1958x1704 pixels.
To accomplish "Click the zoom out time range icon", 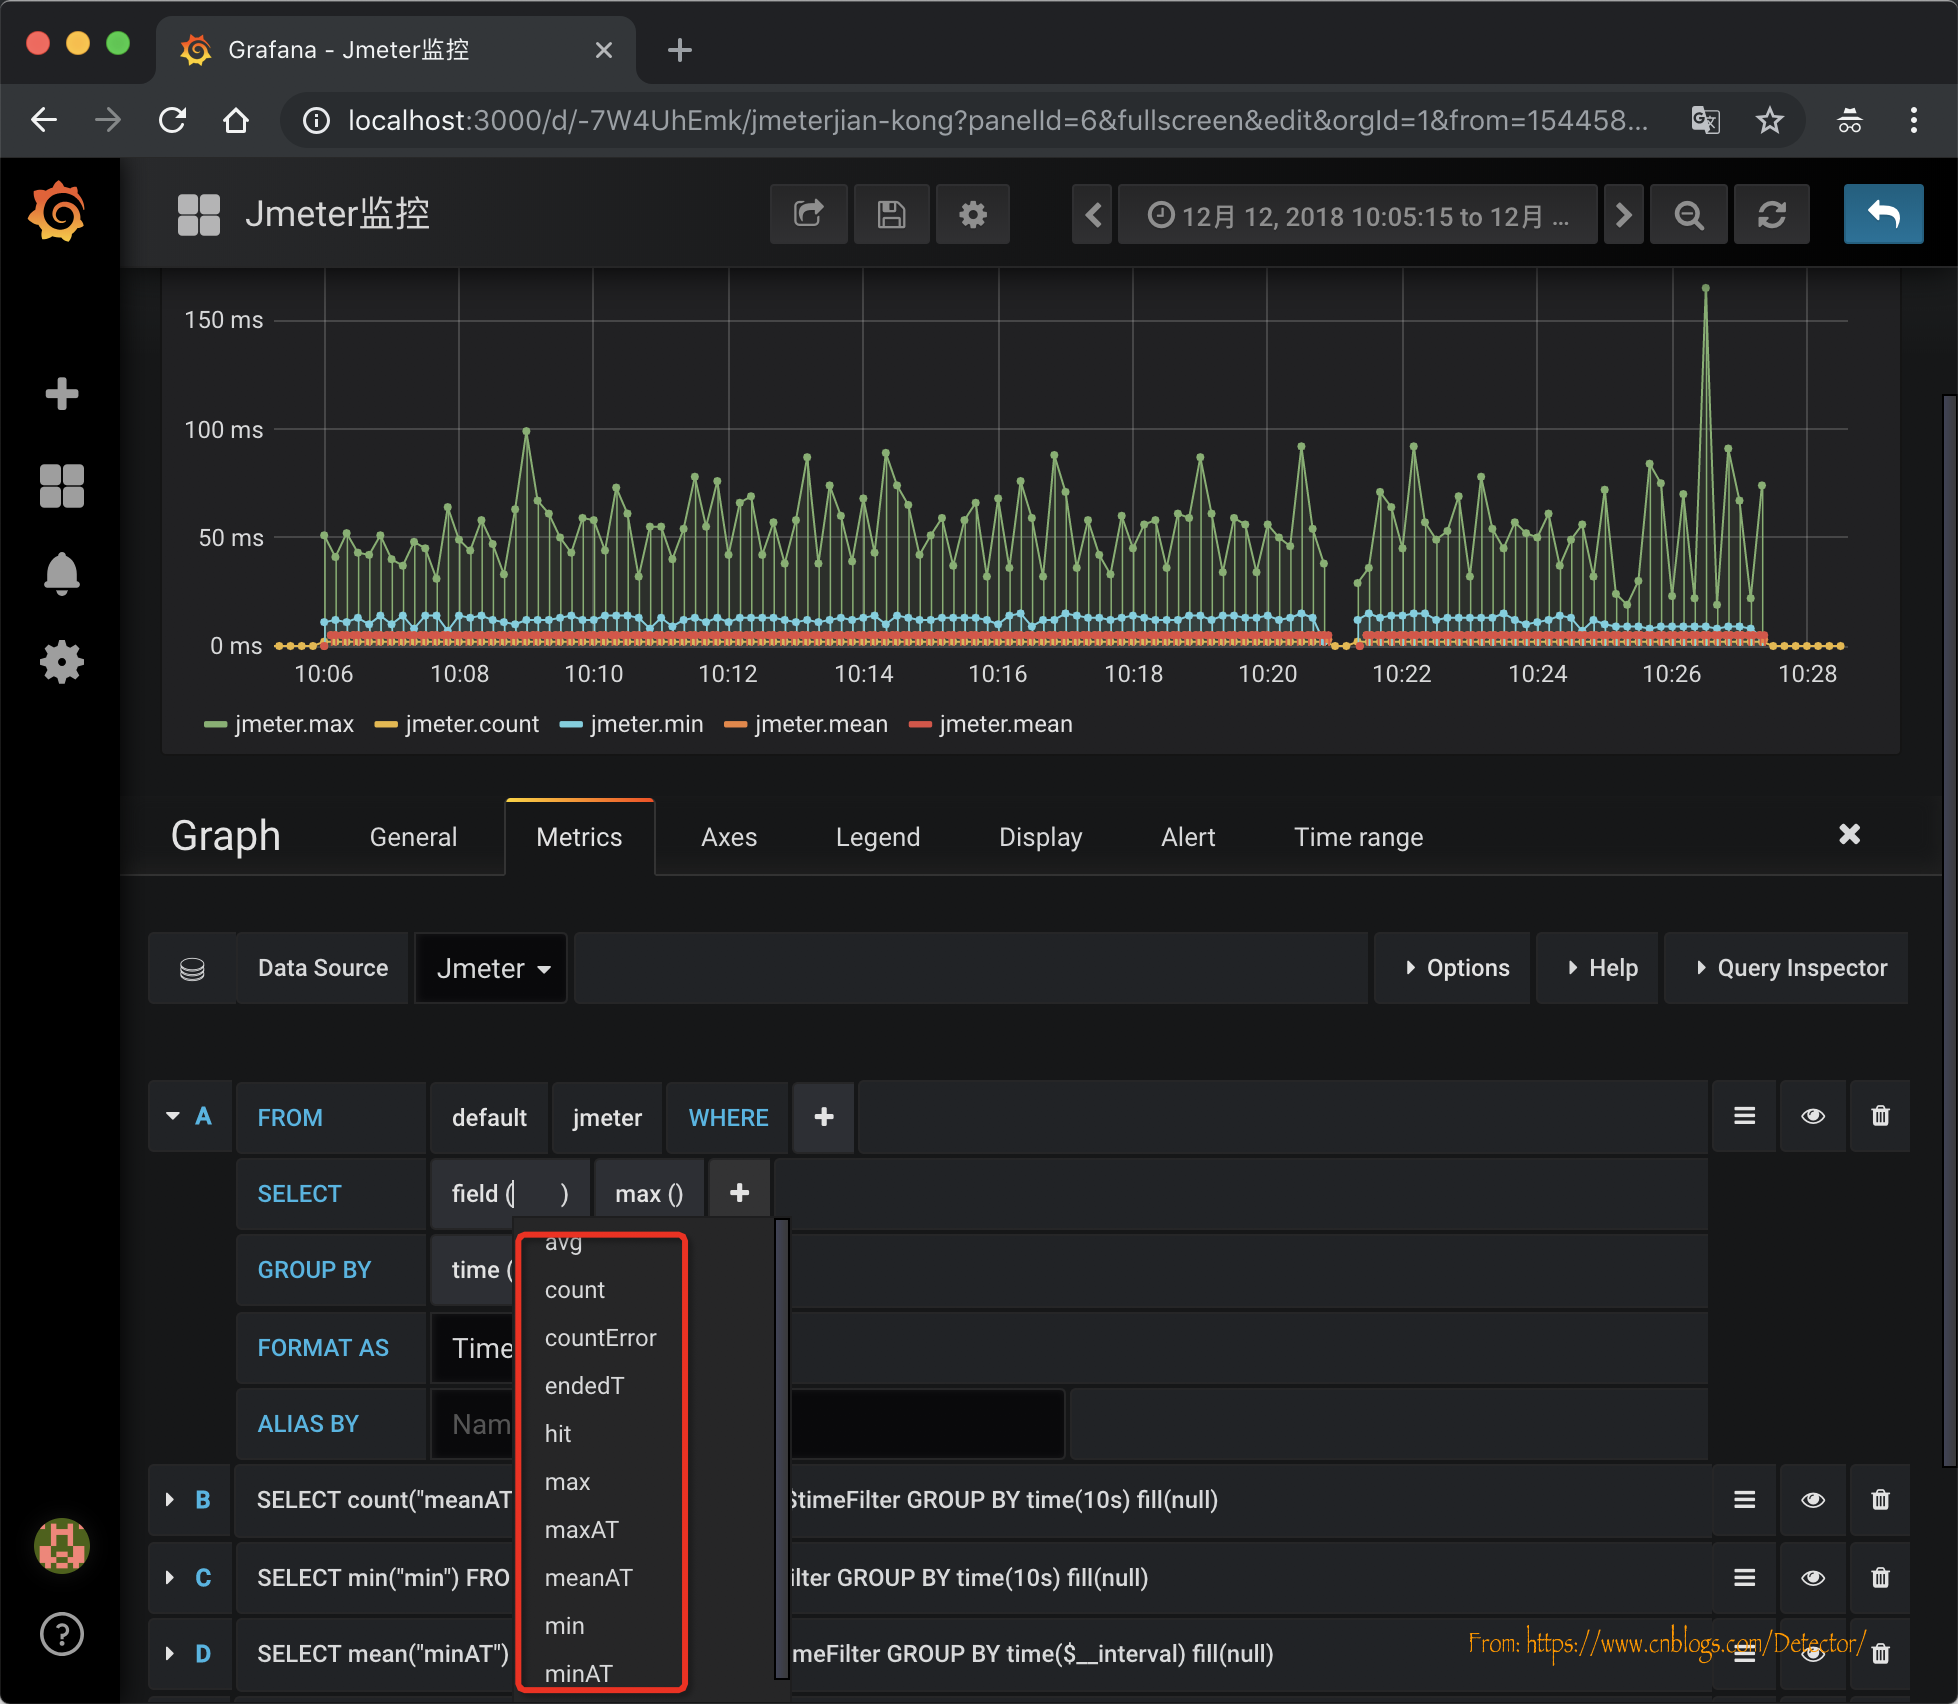I will [x=1688, y=214].
